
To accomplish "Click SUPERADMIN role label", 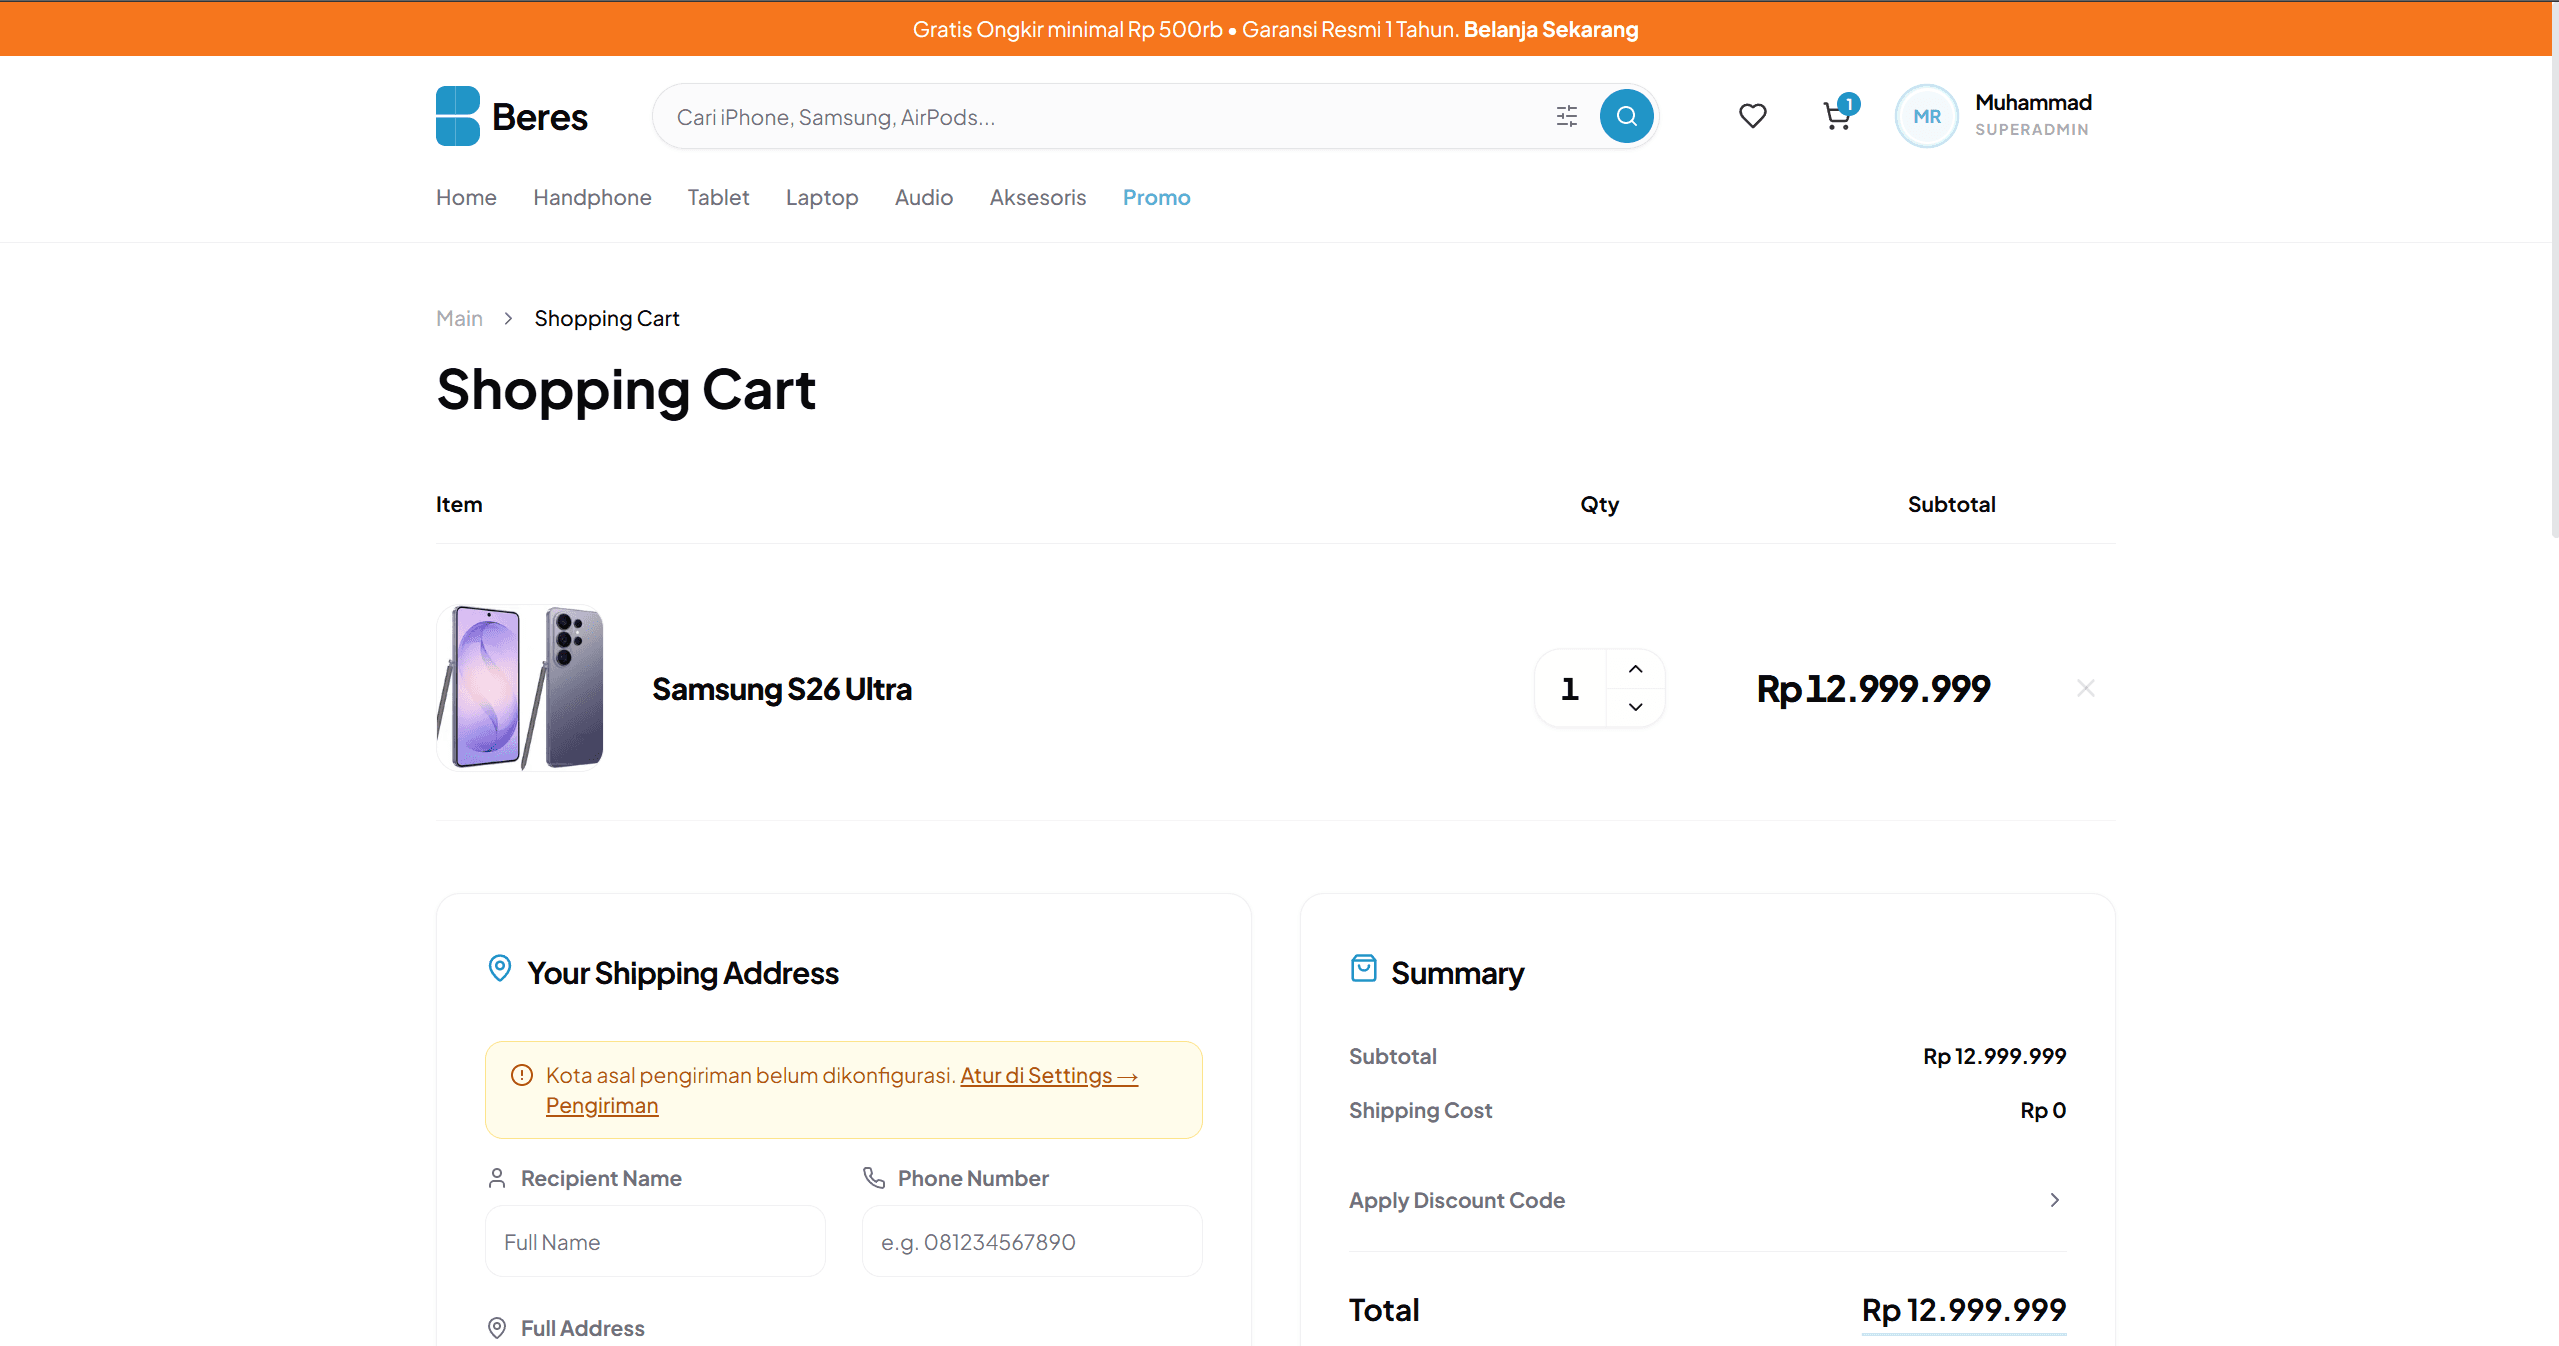I will point(2031,130).
